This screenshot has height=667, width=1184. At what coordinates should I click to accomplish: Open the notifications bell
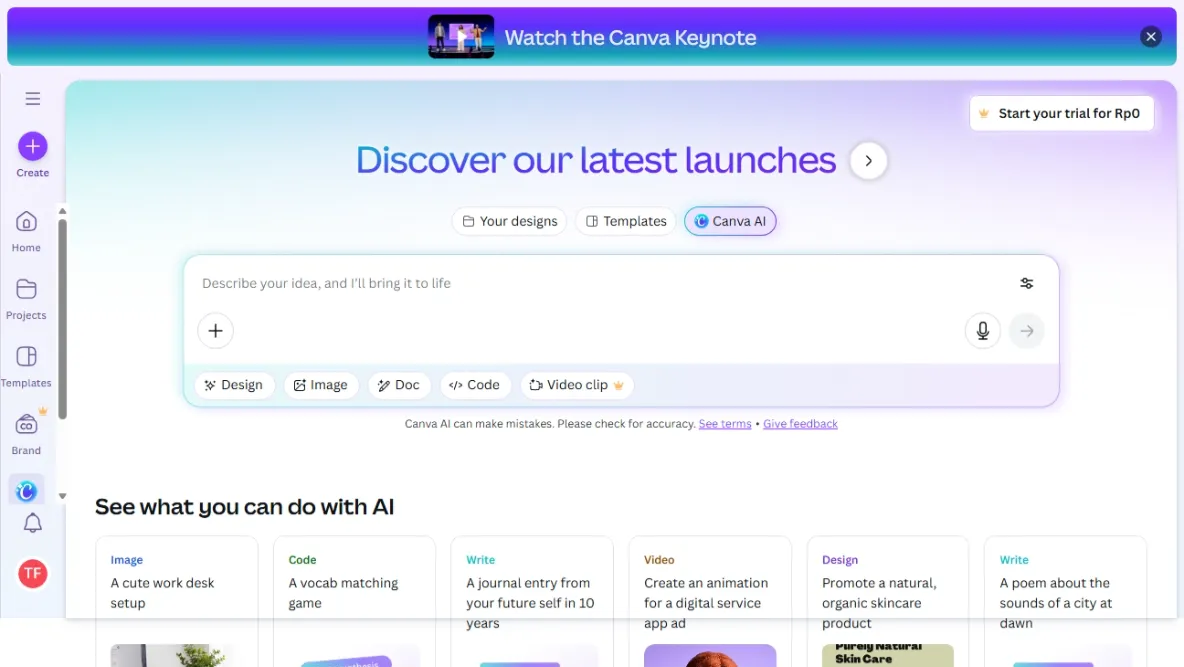point(32,523)
